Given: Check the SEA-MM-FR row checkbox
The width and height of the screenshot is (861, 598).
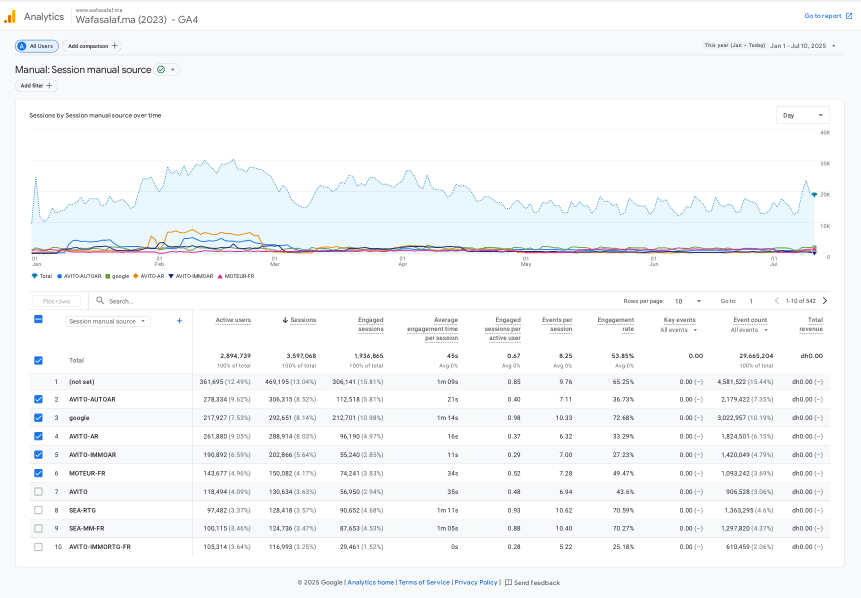Looking at the screenshot, I should coord(38,528).
